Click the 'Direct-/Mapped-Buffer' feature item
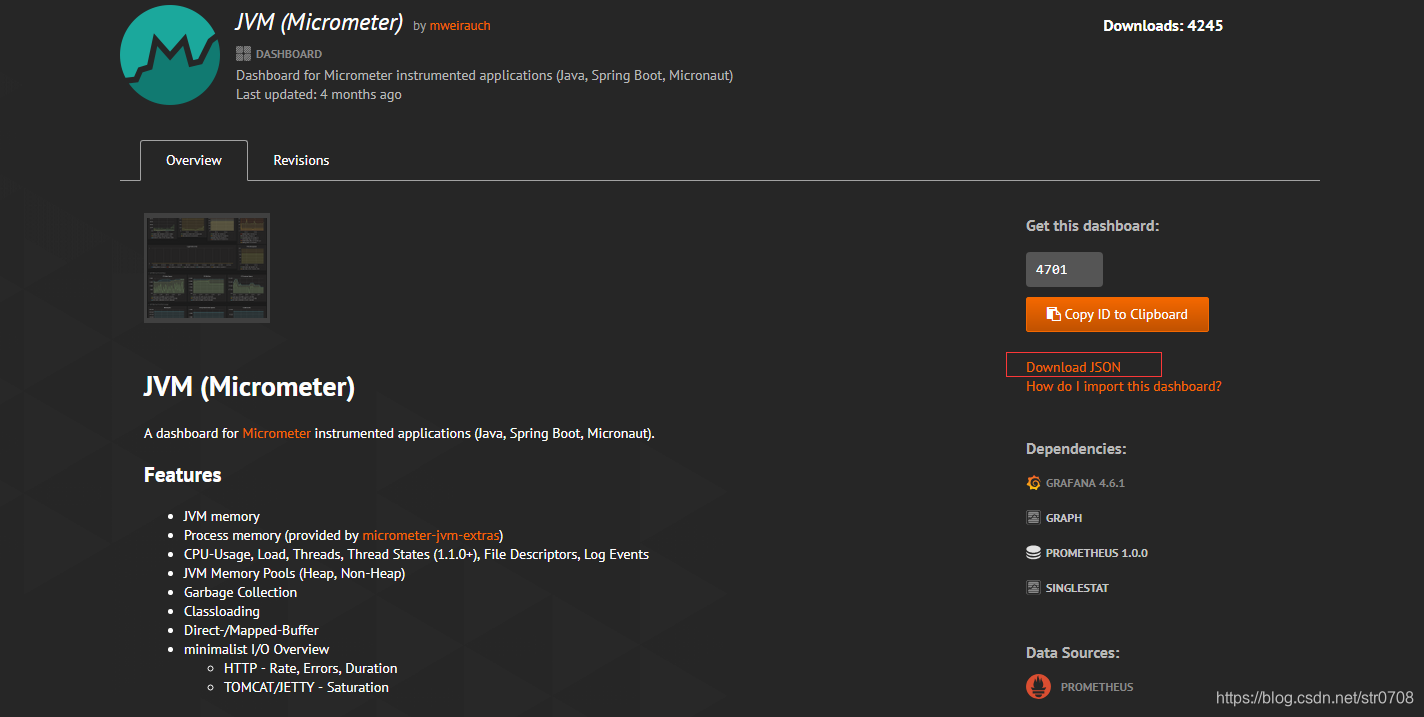The height and width of the screenshot is (717, 1424). tap(251, 630)
